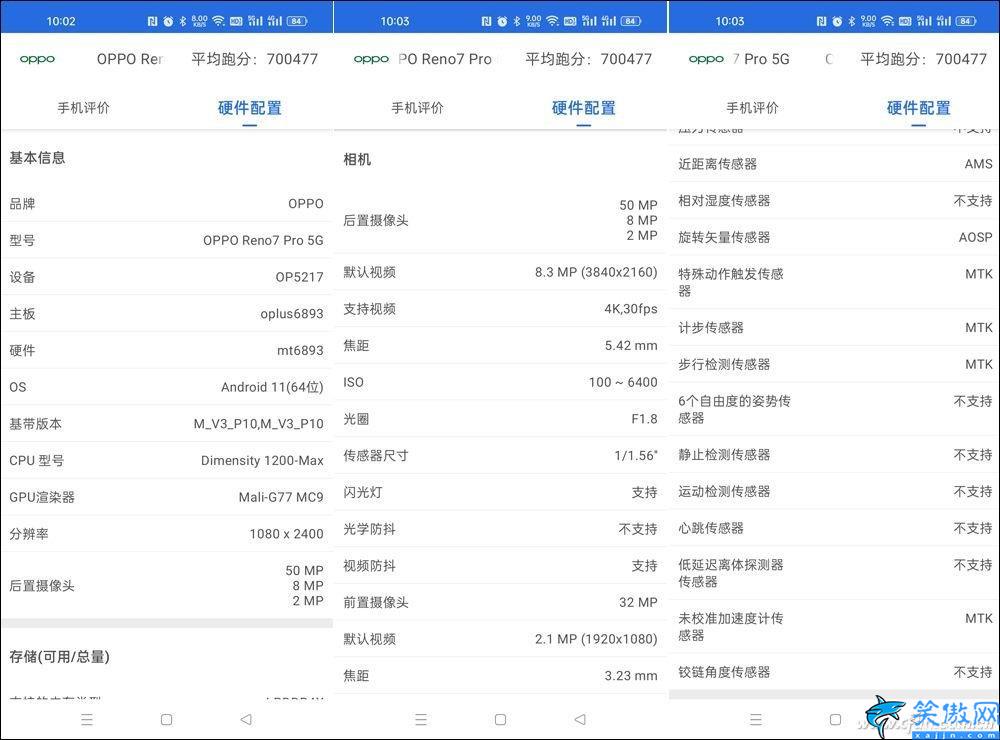
Task: Select the 旋转矢量传感器 AOSP row
Action: 834,237
